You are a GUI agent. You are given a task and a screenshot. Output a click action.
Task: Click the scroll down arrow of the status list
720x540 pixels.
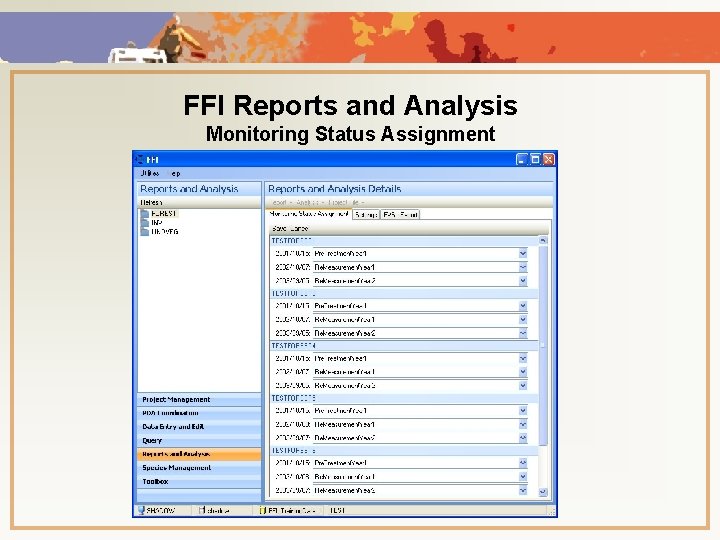(543, 491)
